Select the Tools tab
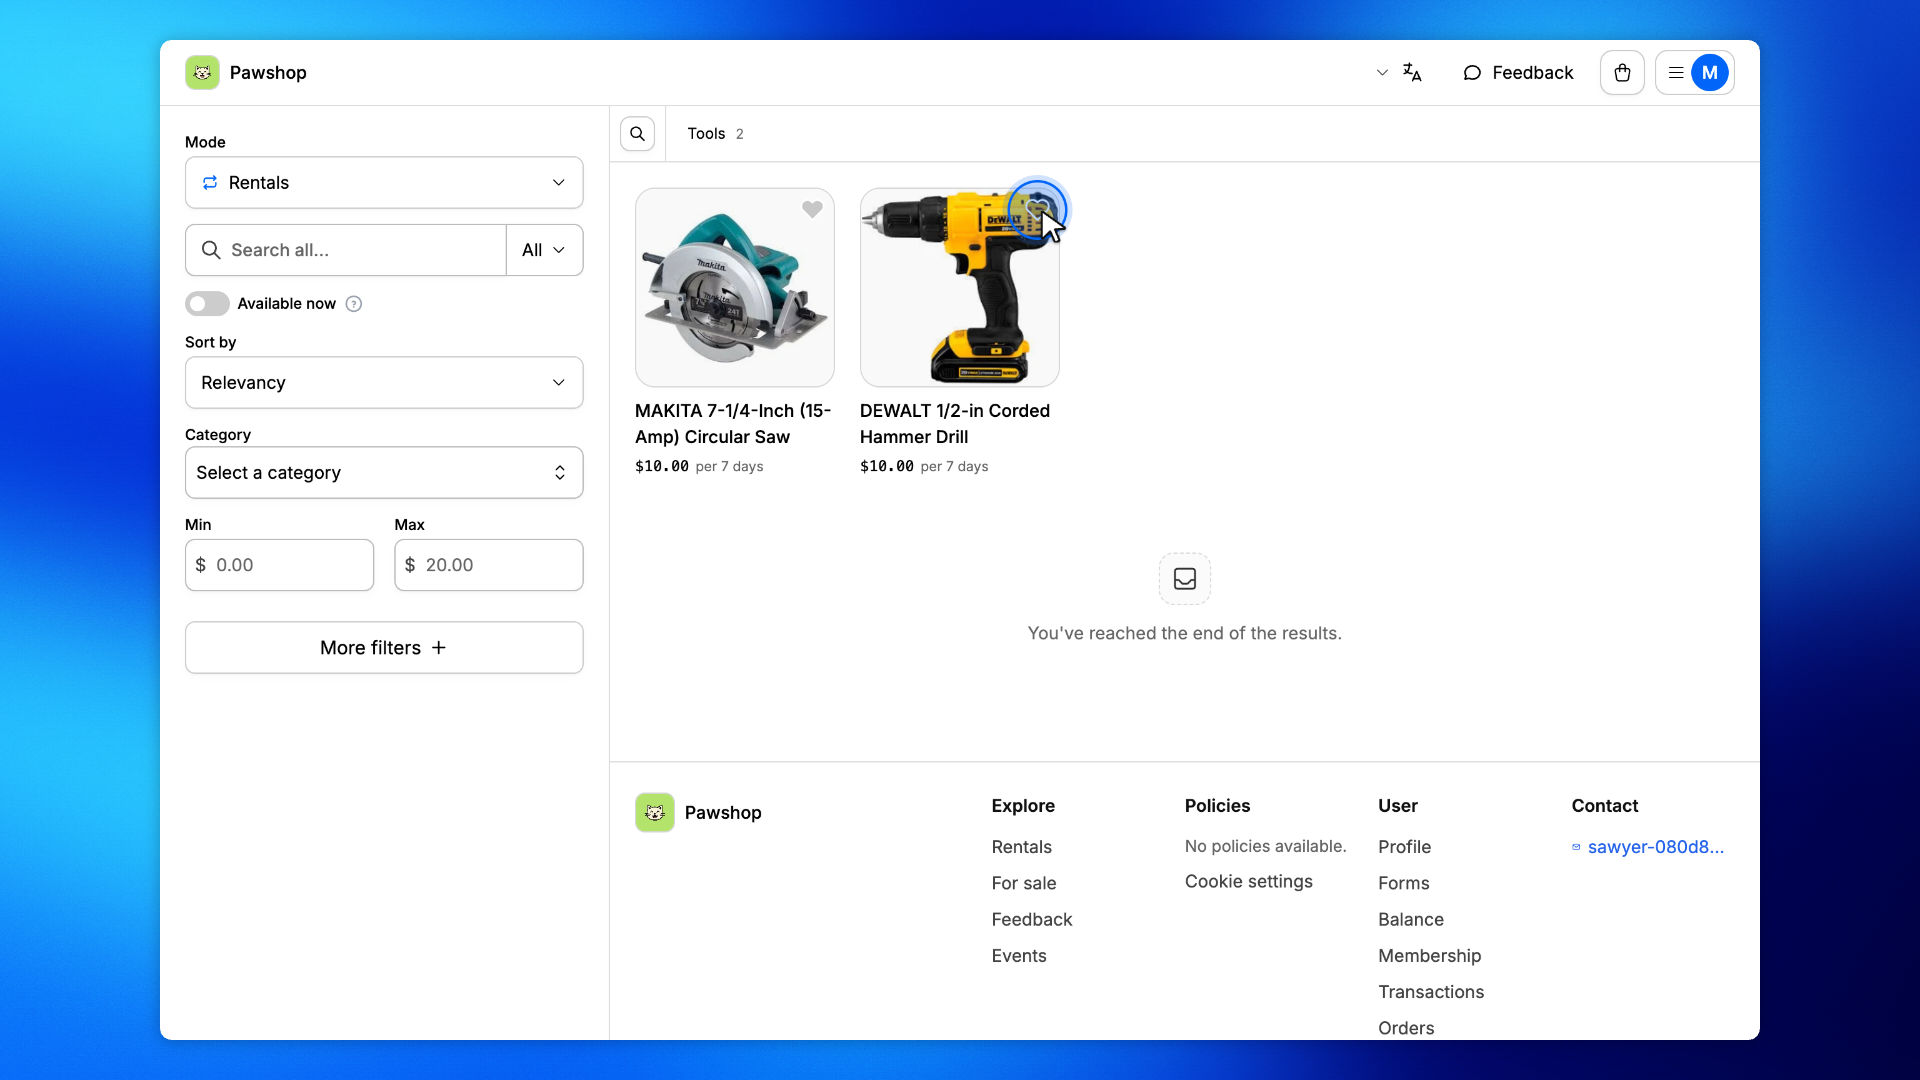The height and width of the screenshot is (1080, 1920). (x=715, y=134)
